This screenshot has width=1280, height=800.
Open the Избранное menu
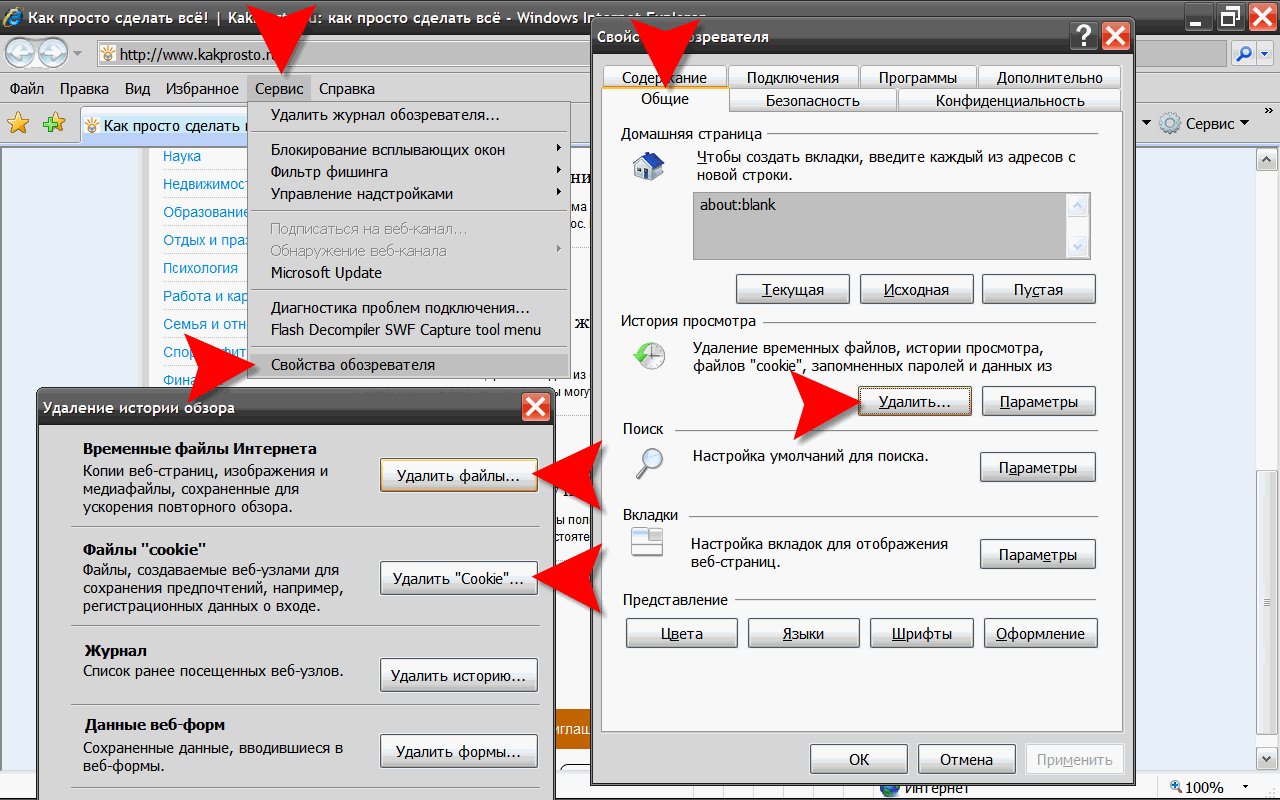tap(202, 89)
